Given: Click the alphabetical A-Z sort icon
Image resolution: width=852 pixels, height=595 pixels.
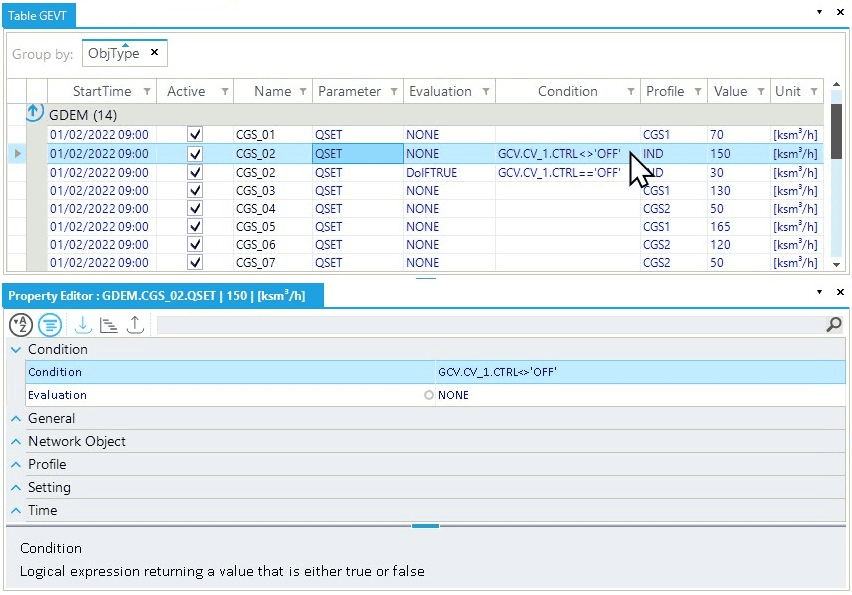Looking at the screenshot, I should coord(21,325).
